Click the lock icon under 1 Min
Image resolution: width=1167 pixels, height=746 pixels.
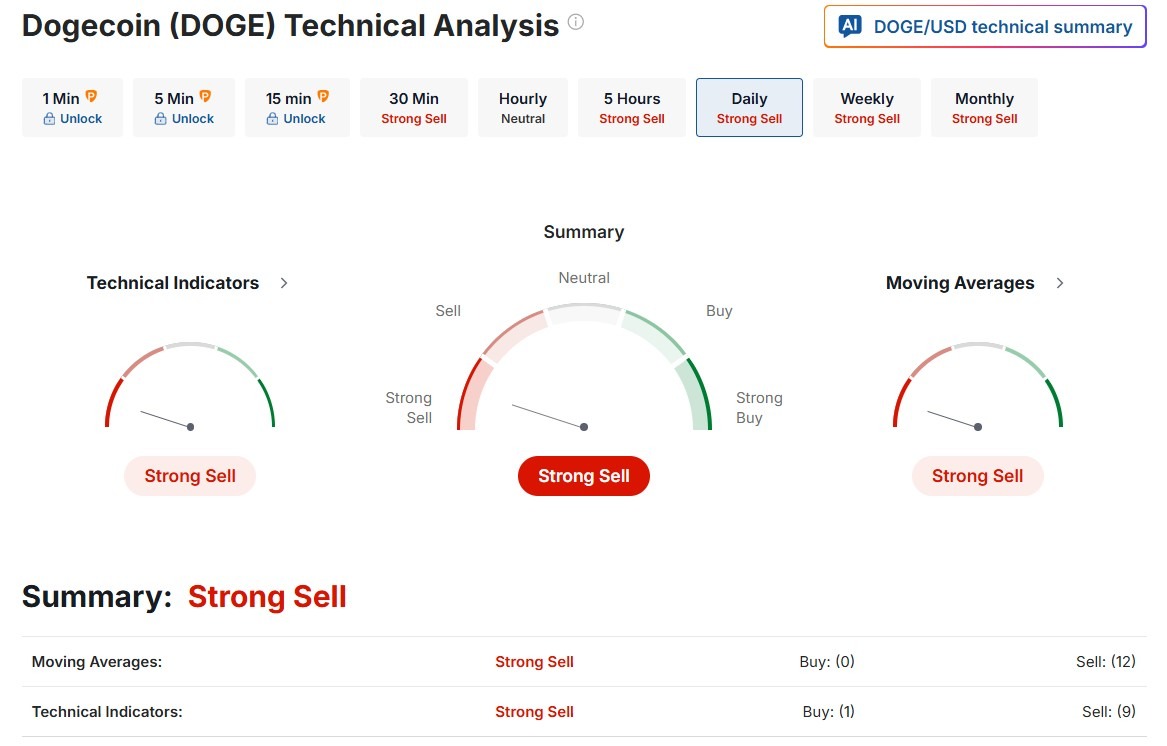click(x=49, y=119)
